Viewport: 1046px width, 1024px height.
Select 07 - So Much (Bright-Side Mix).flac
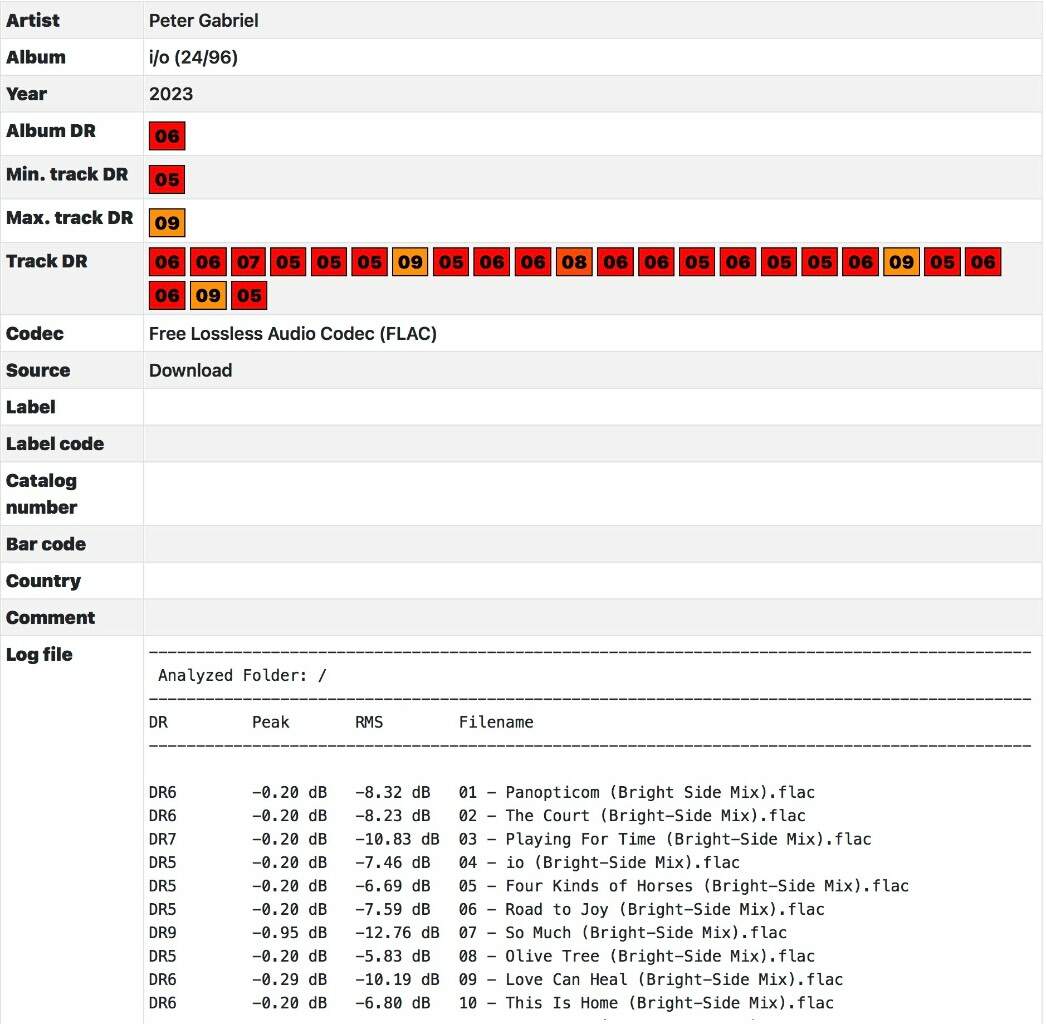click(x=622, y=933)
